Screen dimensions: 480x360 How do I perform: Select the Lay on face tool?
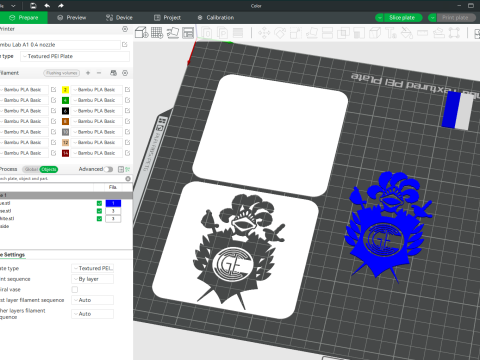pyautogui.click(x=312, y=33)
